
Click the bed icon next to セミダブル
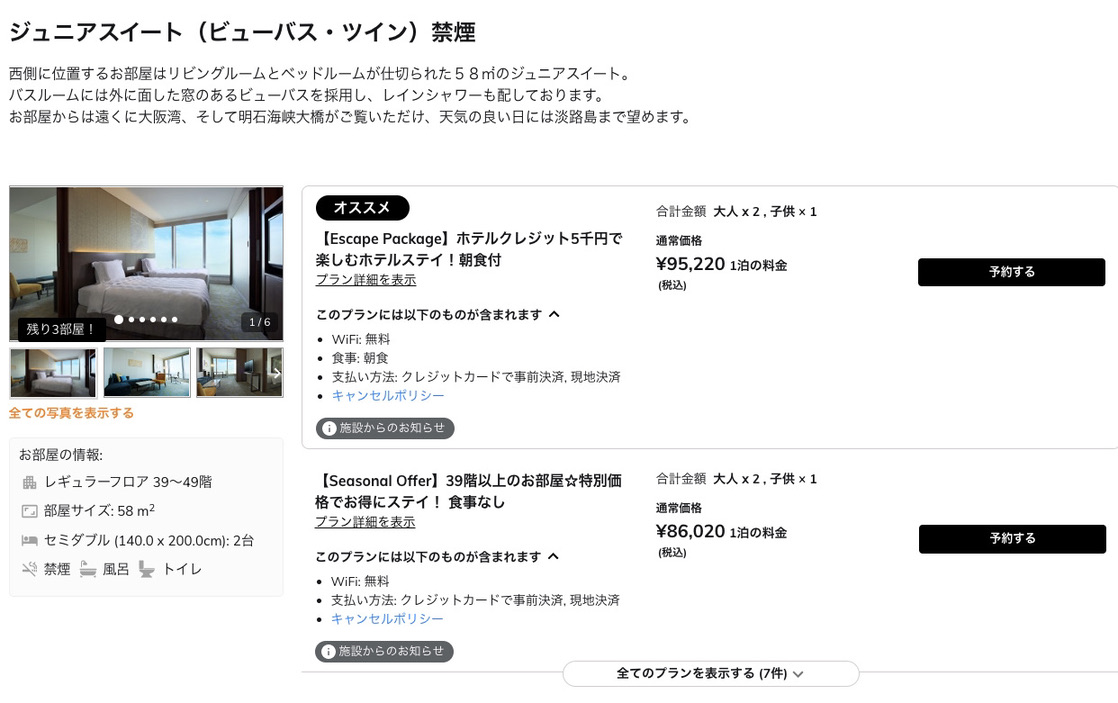31,540
